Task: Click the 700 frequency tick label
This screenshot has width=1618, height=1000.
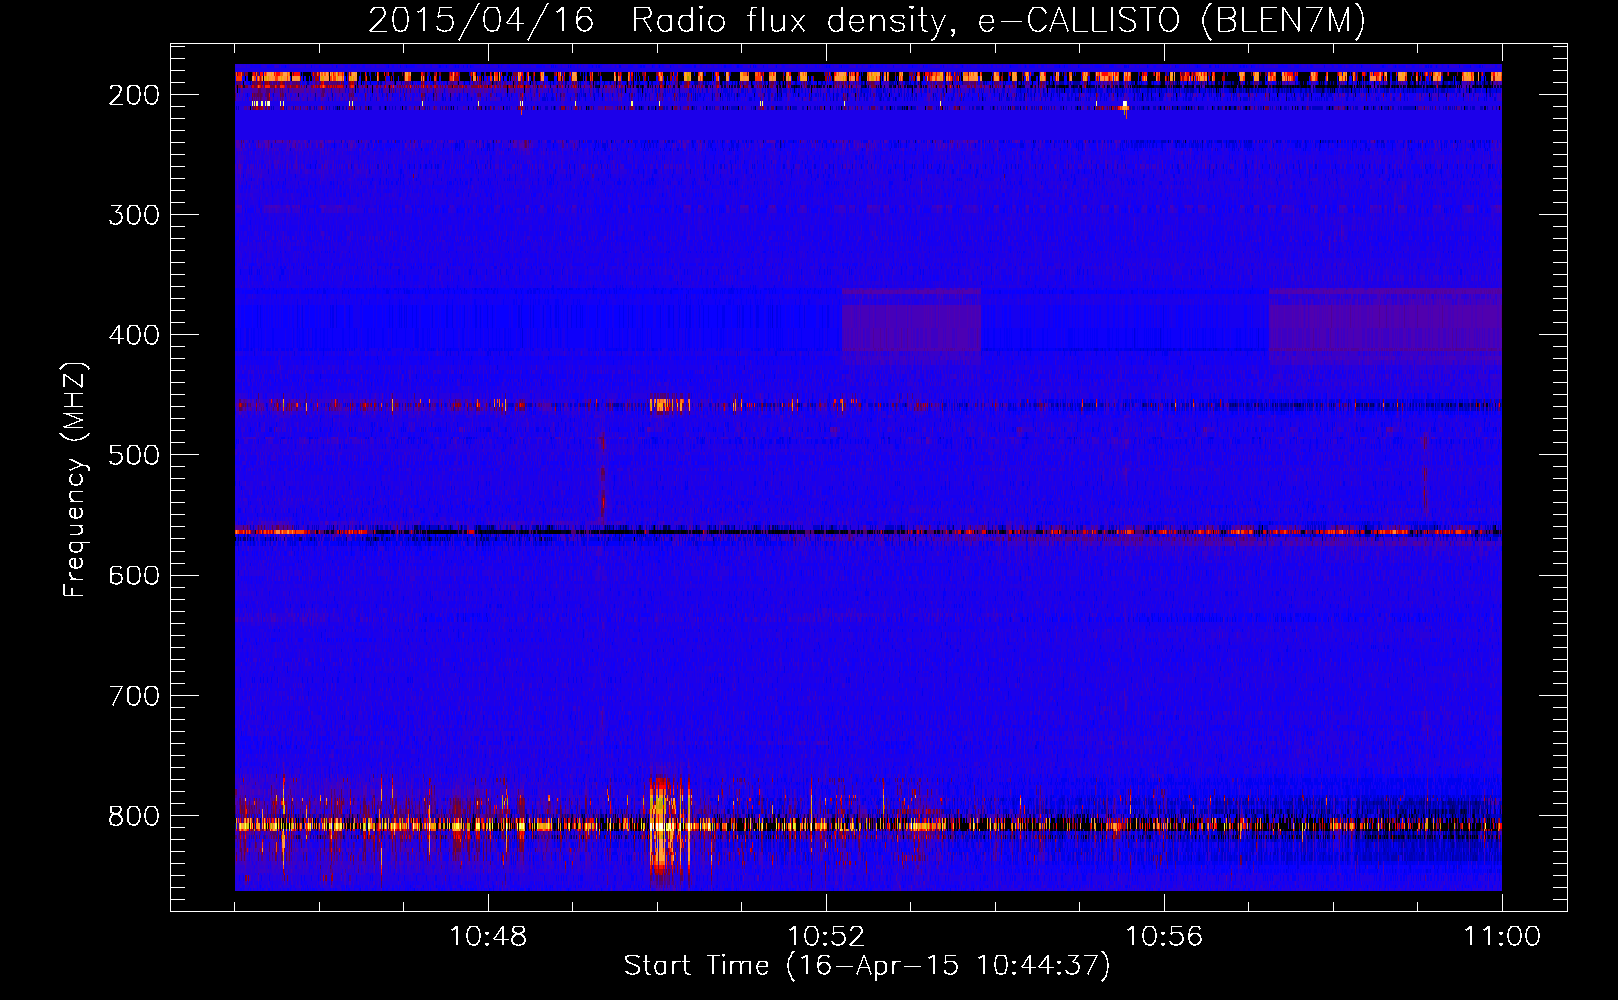Action: (x=134, y=696)
